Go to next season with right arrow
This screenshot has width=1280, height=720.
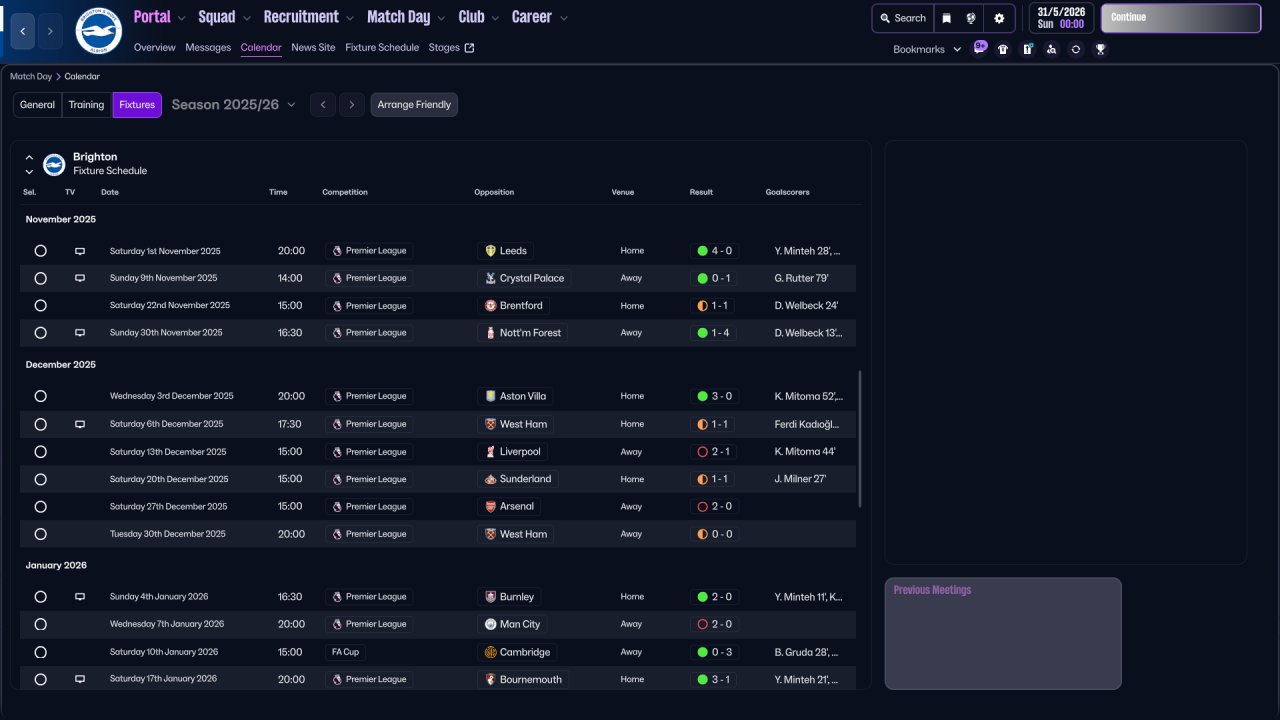(x=351, y=105)
